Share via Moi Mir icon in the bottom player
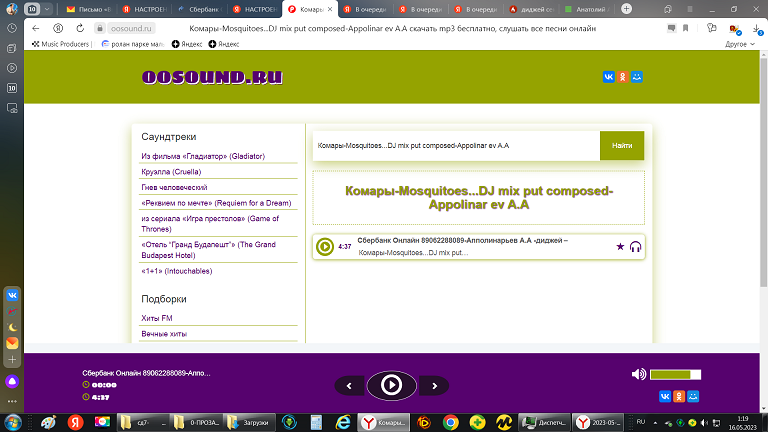Image resolution: width=768 pixels, height=432 pixels. [693, 396]
